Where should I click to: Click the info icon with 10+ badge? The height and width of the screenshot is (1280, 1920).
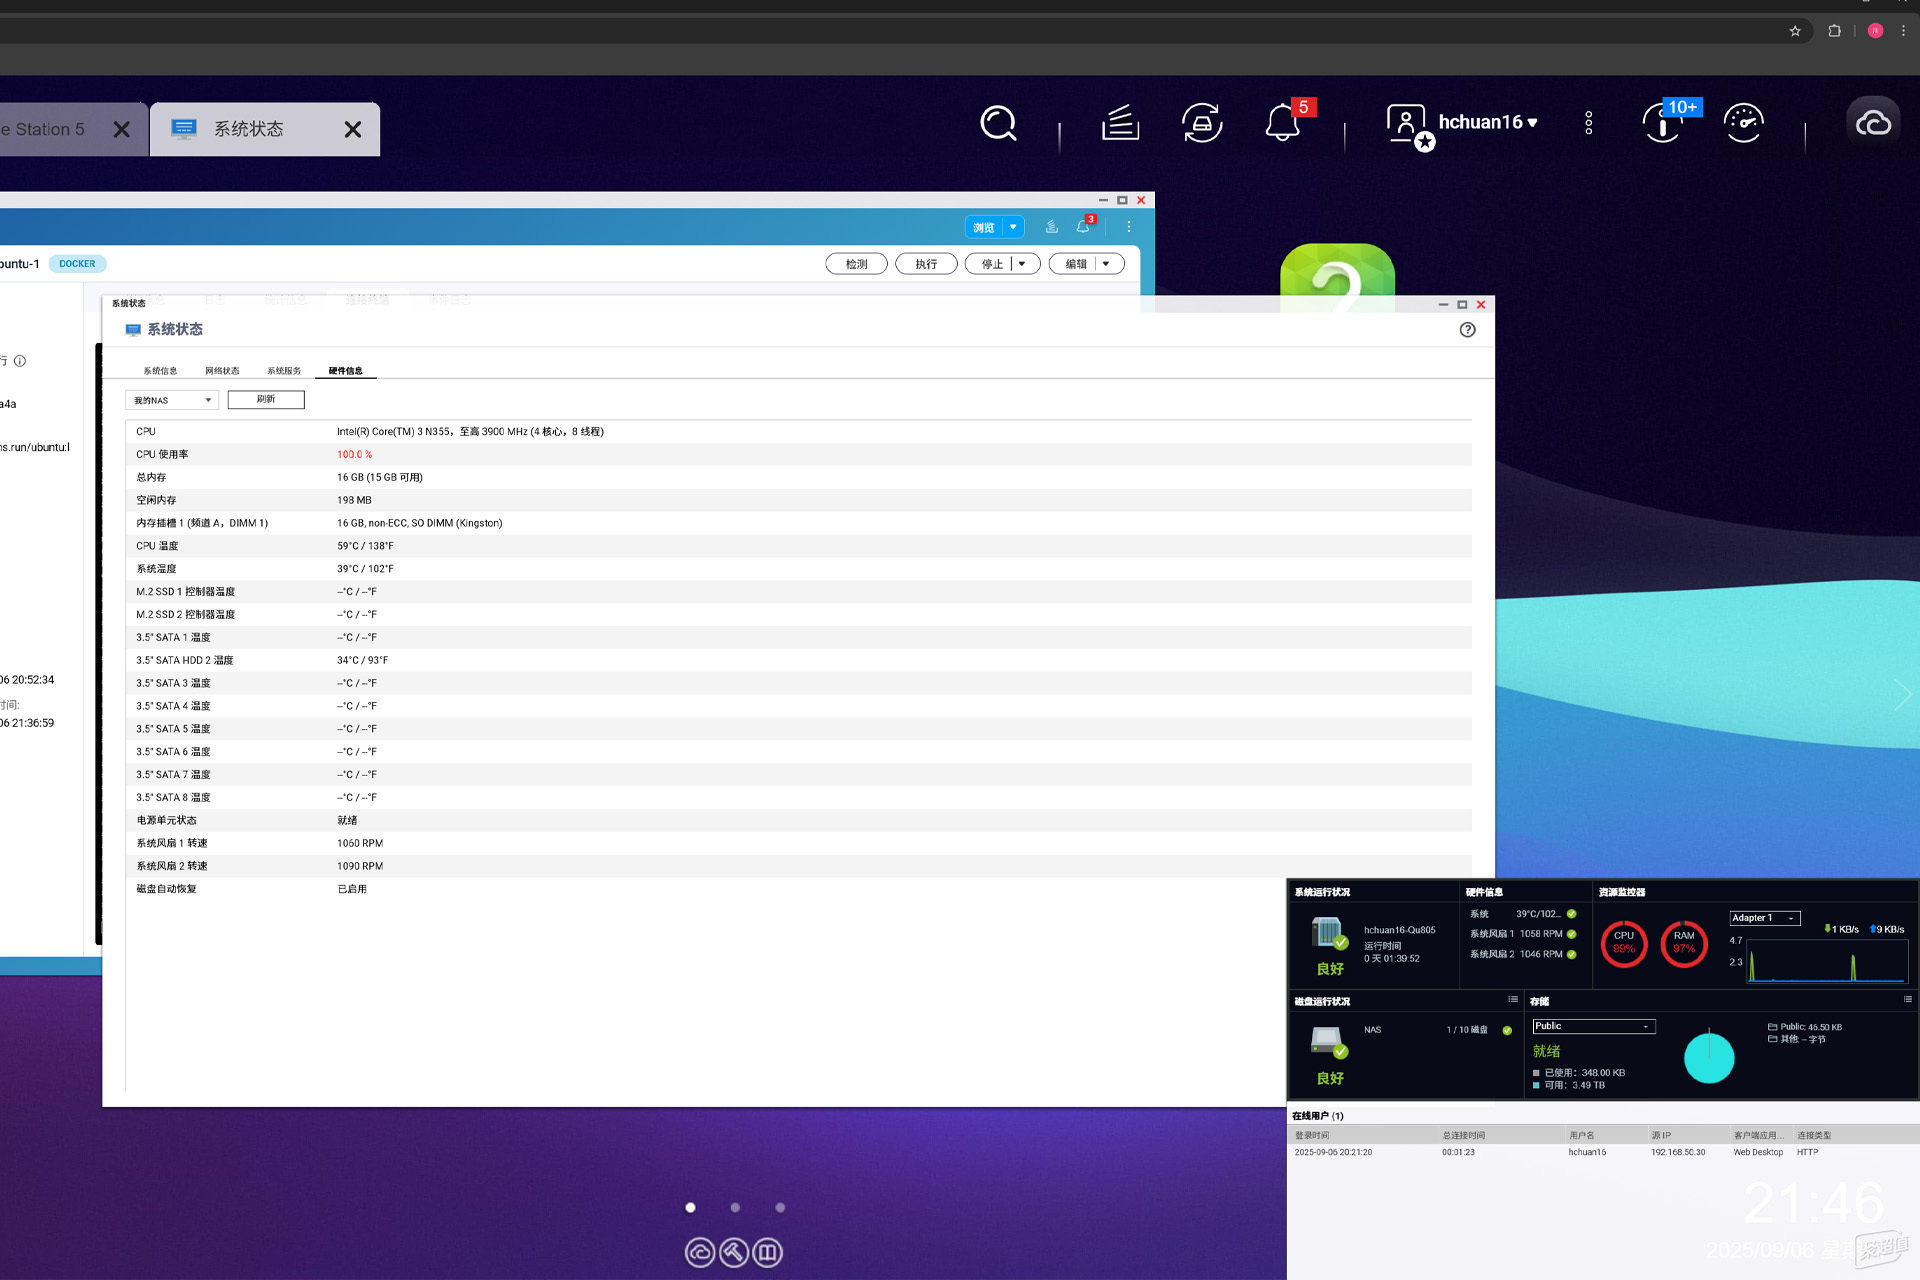(x=1662, y=123)
